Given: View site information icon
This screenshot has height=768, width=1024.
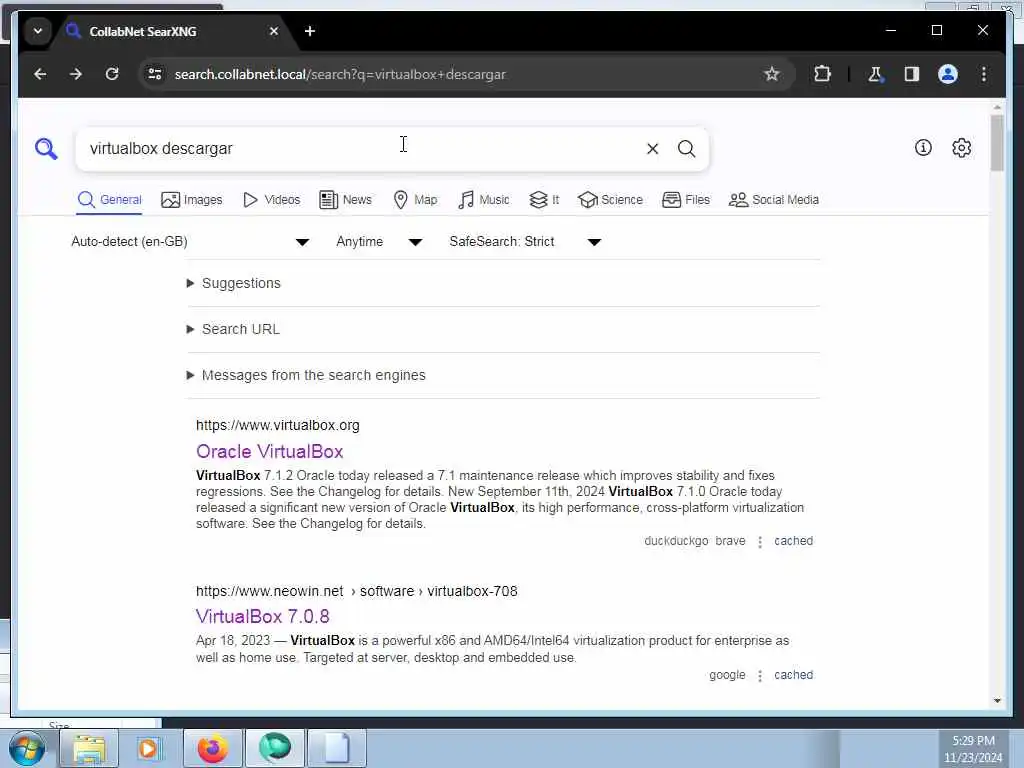Looking at the screenshot, I should [155, 74].
